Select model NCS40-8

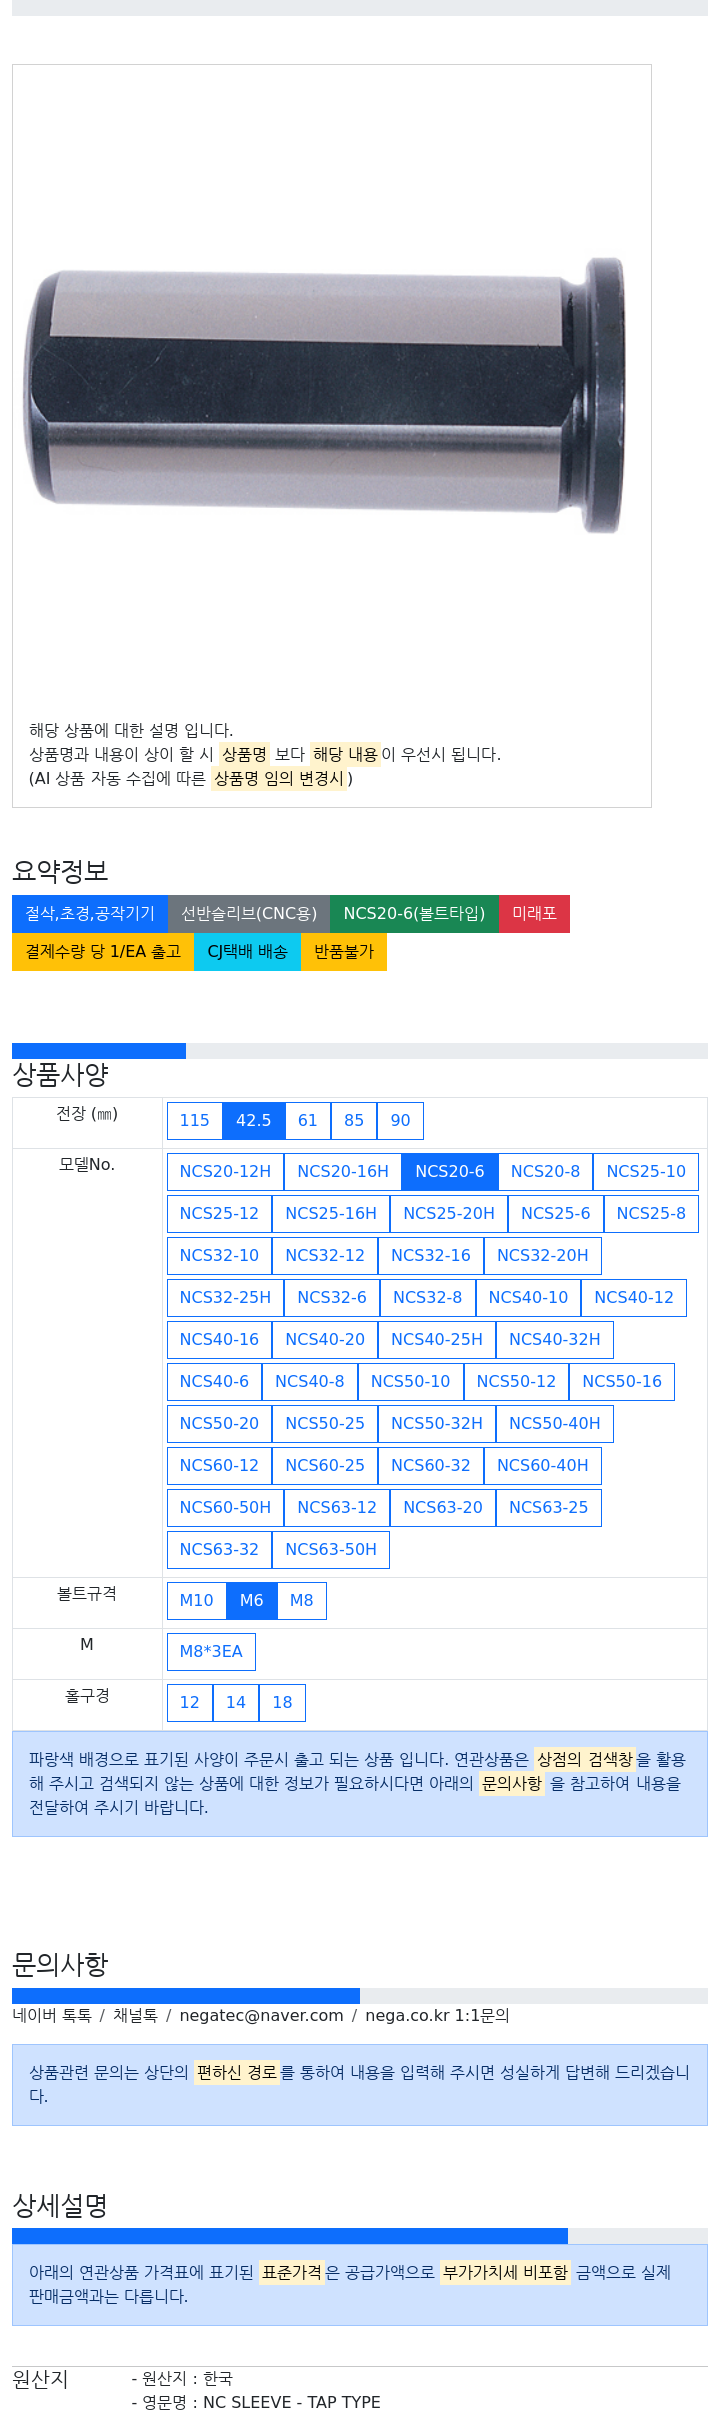coord(310,1382)
